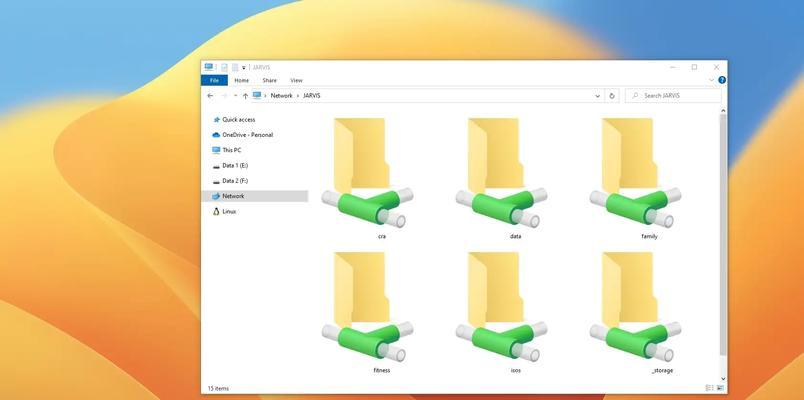Screen dimensions: 804x400
Task: Switch to details view in status bar
Action: [709, 388]
